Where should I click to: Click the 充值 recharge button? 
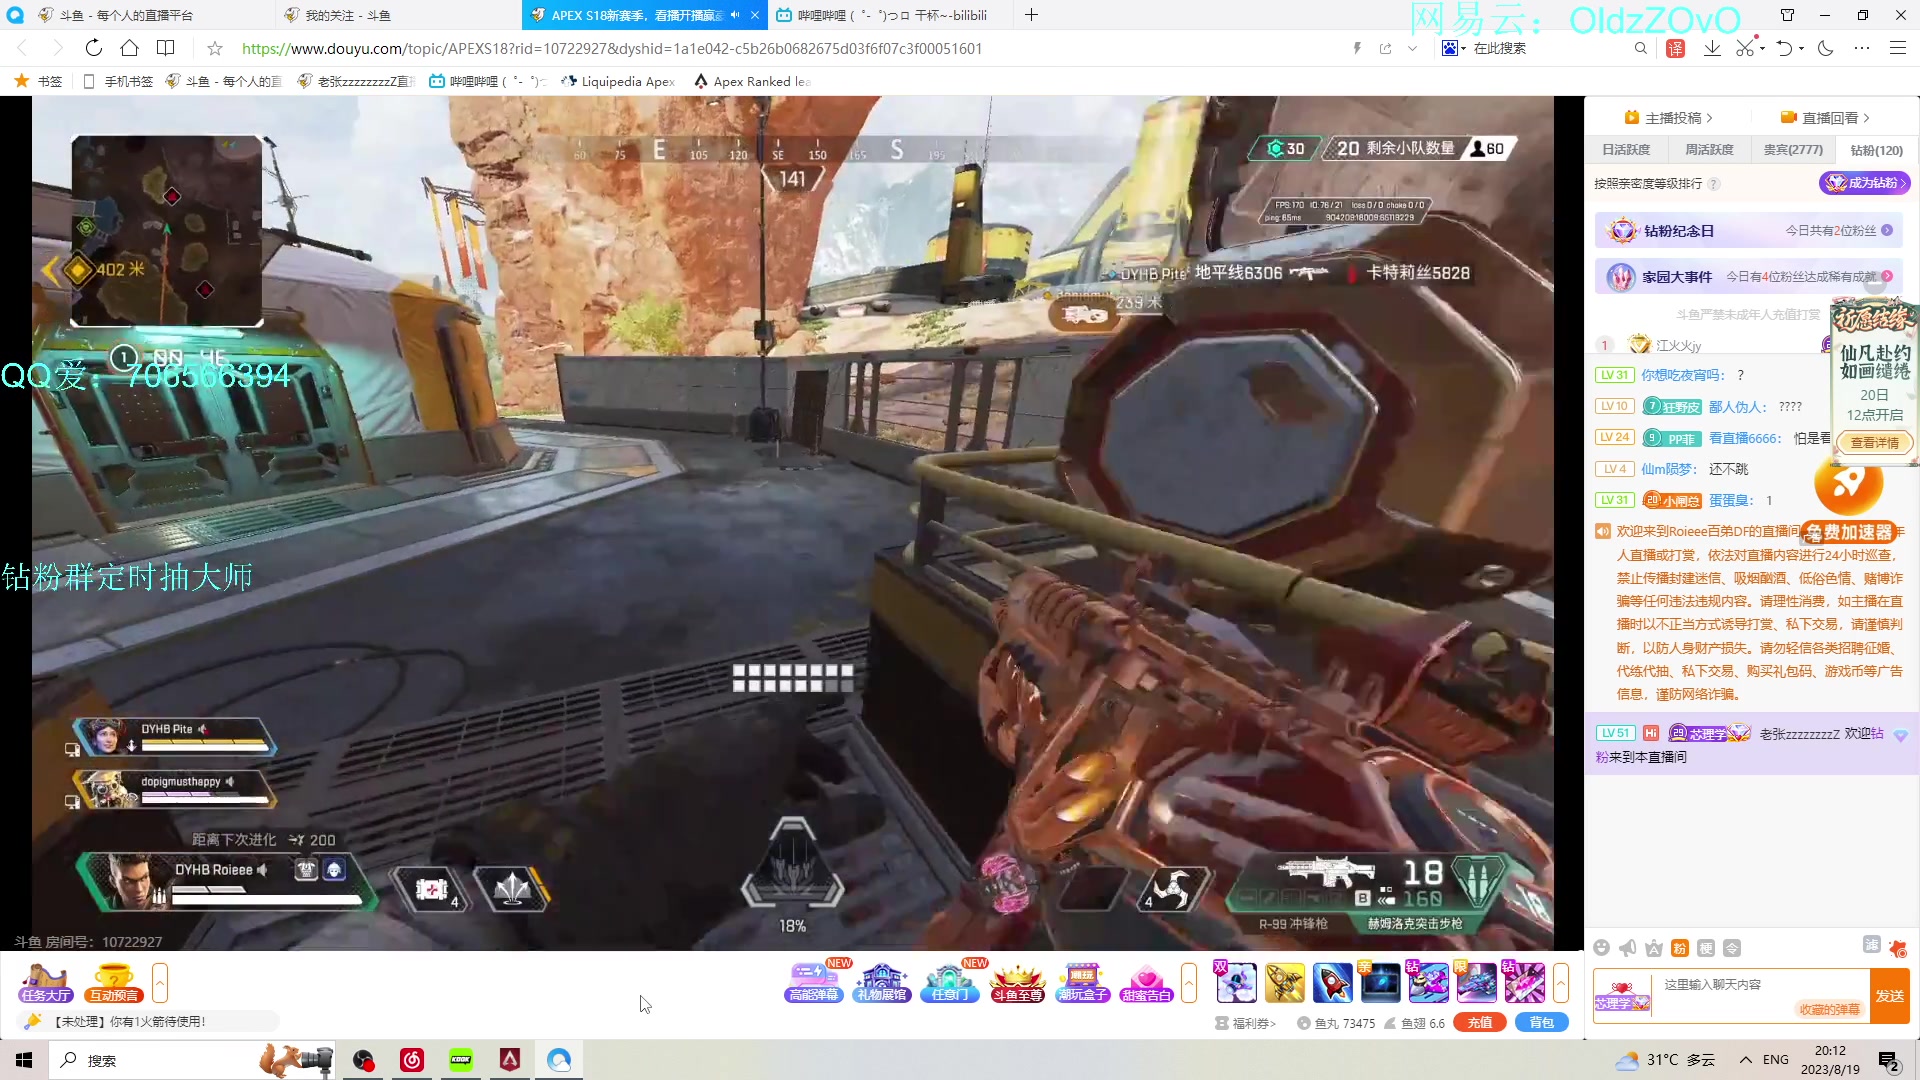tap(1480, 1022)
